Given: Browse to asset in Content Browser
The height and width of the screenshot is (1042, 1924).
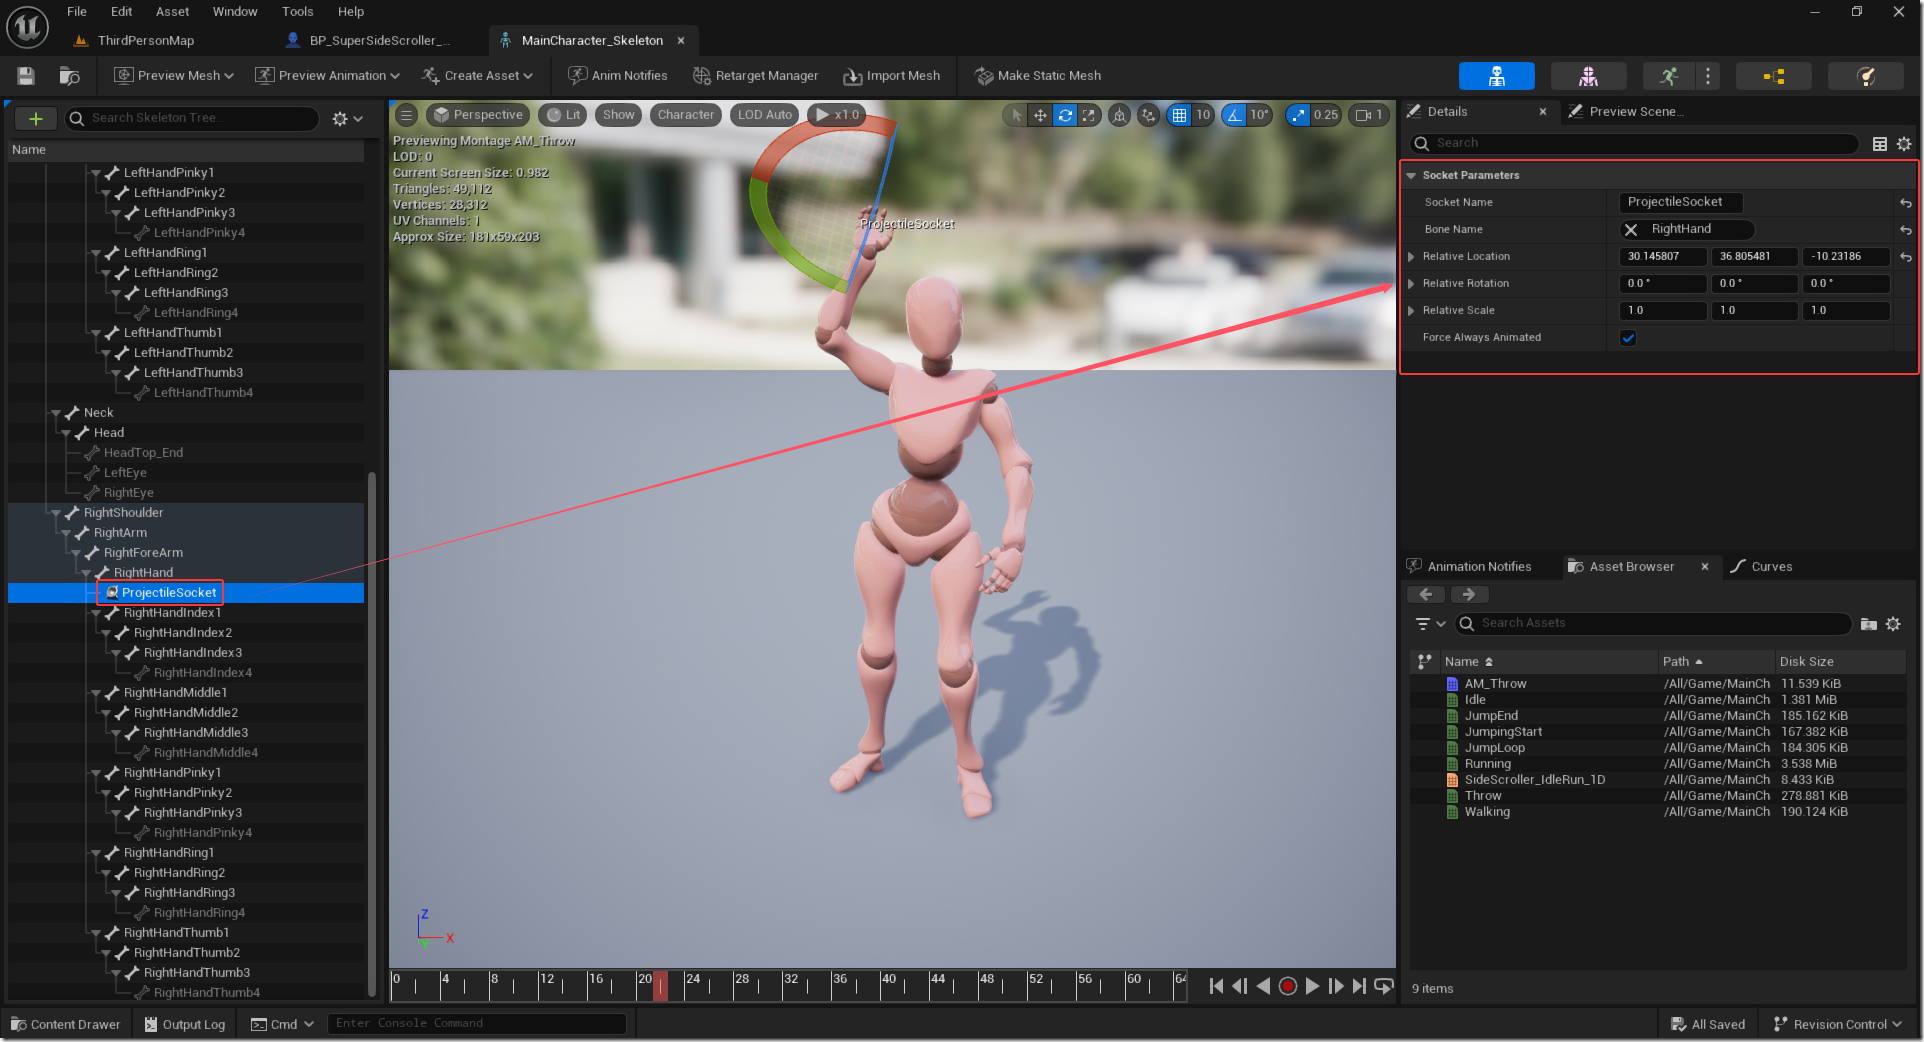Looking at the screenshot, I should point(69,76).
